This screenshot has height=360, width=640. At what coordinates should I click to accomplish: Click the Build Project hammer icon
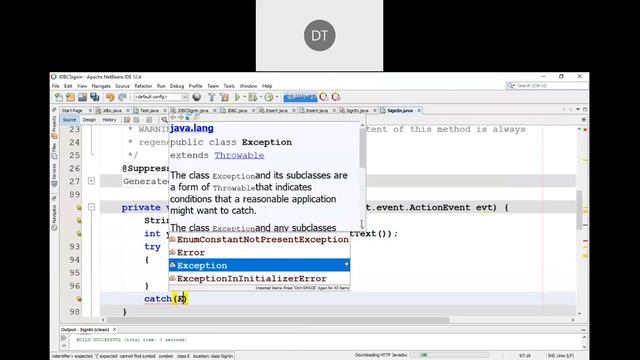[x=211, y=97]
